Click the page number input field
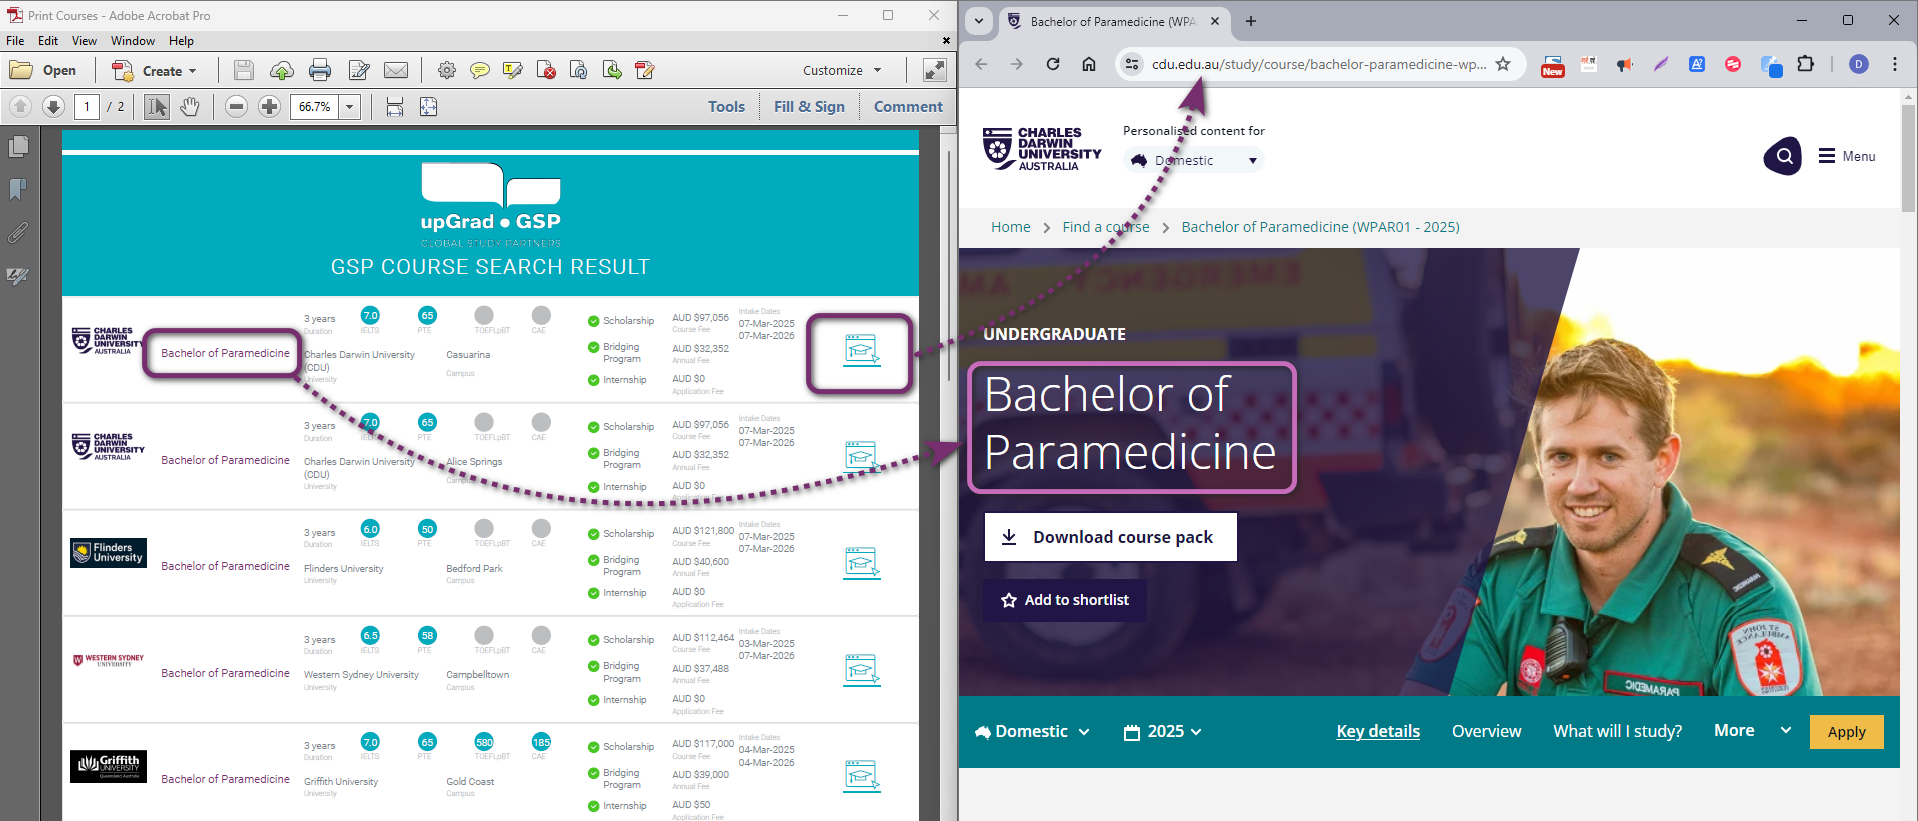Image resolution: width=1918 pixels, height=821 pixels. [87, 107]
